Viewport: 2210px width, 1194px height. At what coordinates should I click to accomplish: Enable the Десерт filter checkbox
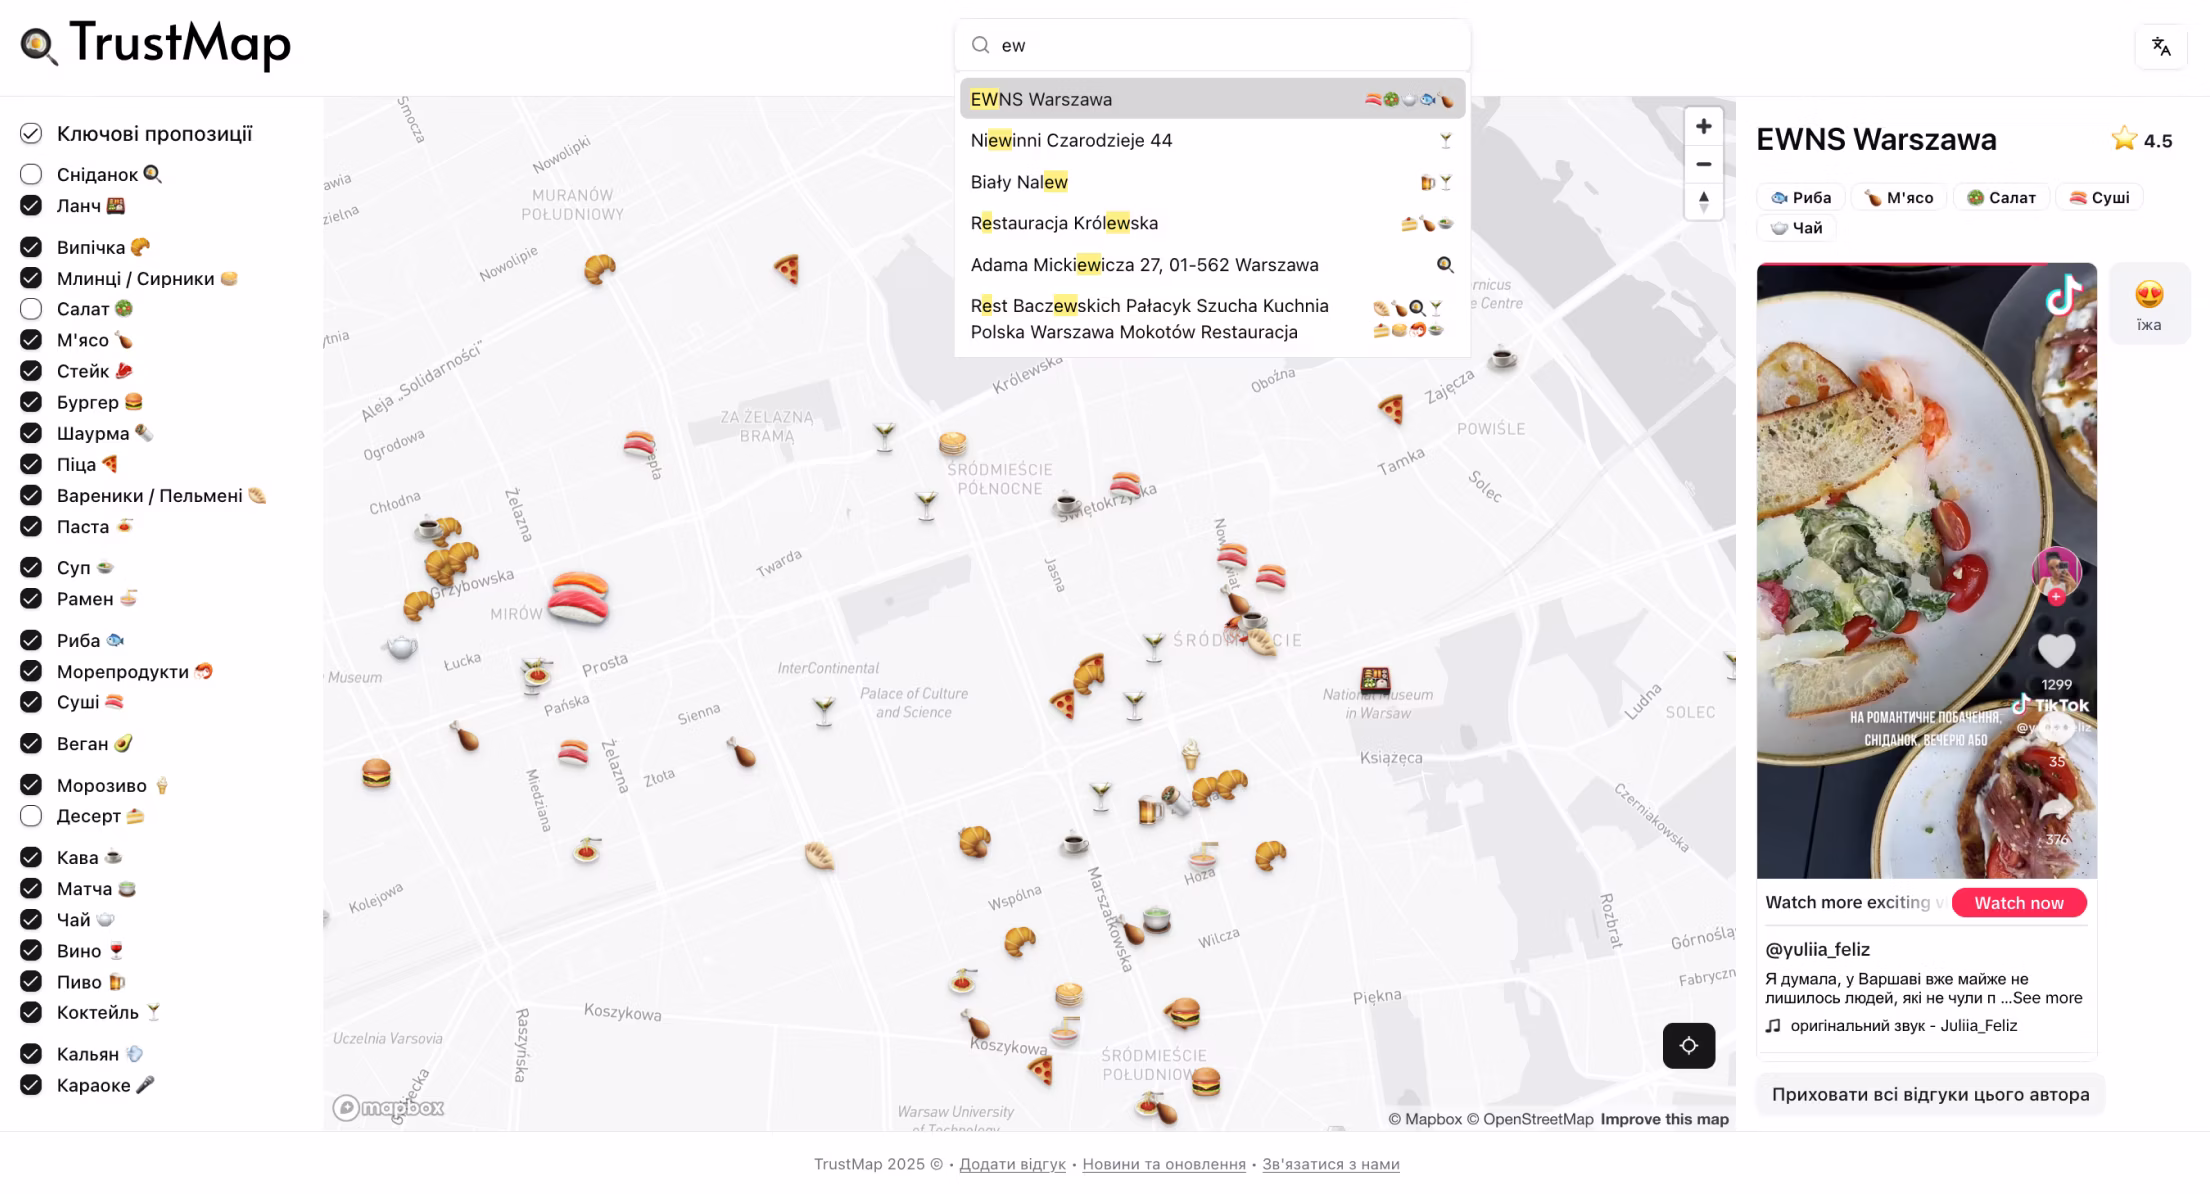31,816
